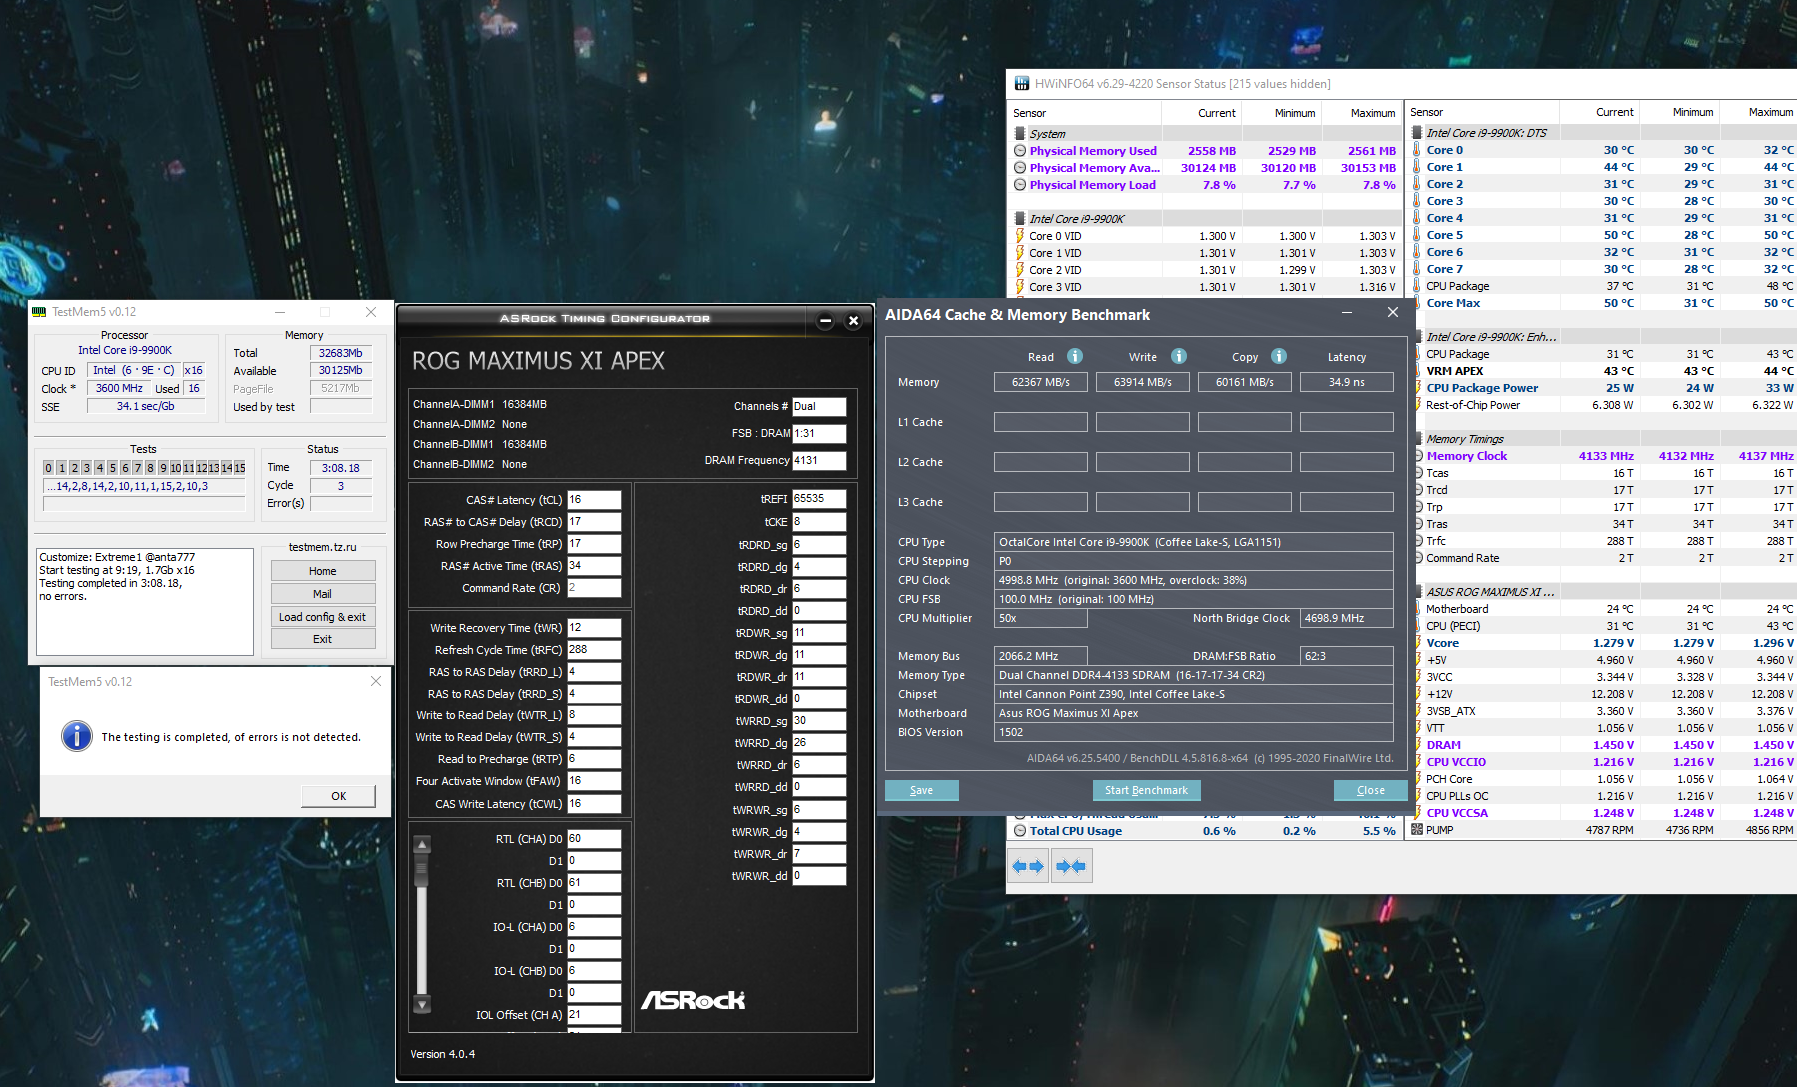Click the Home button in TestMem5
The height and width of the screenshot is (1087, 1797).
pyautogui.click(x=322, y=571)
